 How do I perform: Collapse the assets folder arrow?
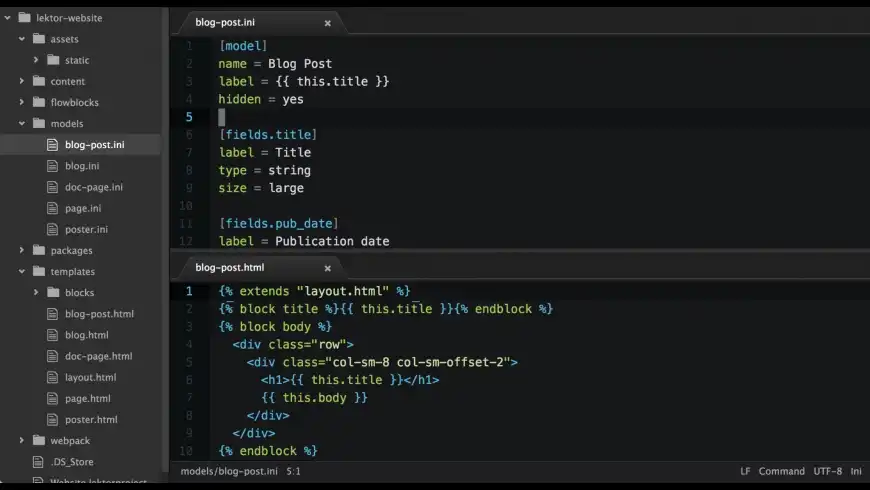(22, 39)
